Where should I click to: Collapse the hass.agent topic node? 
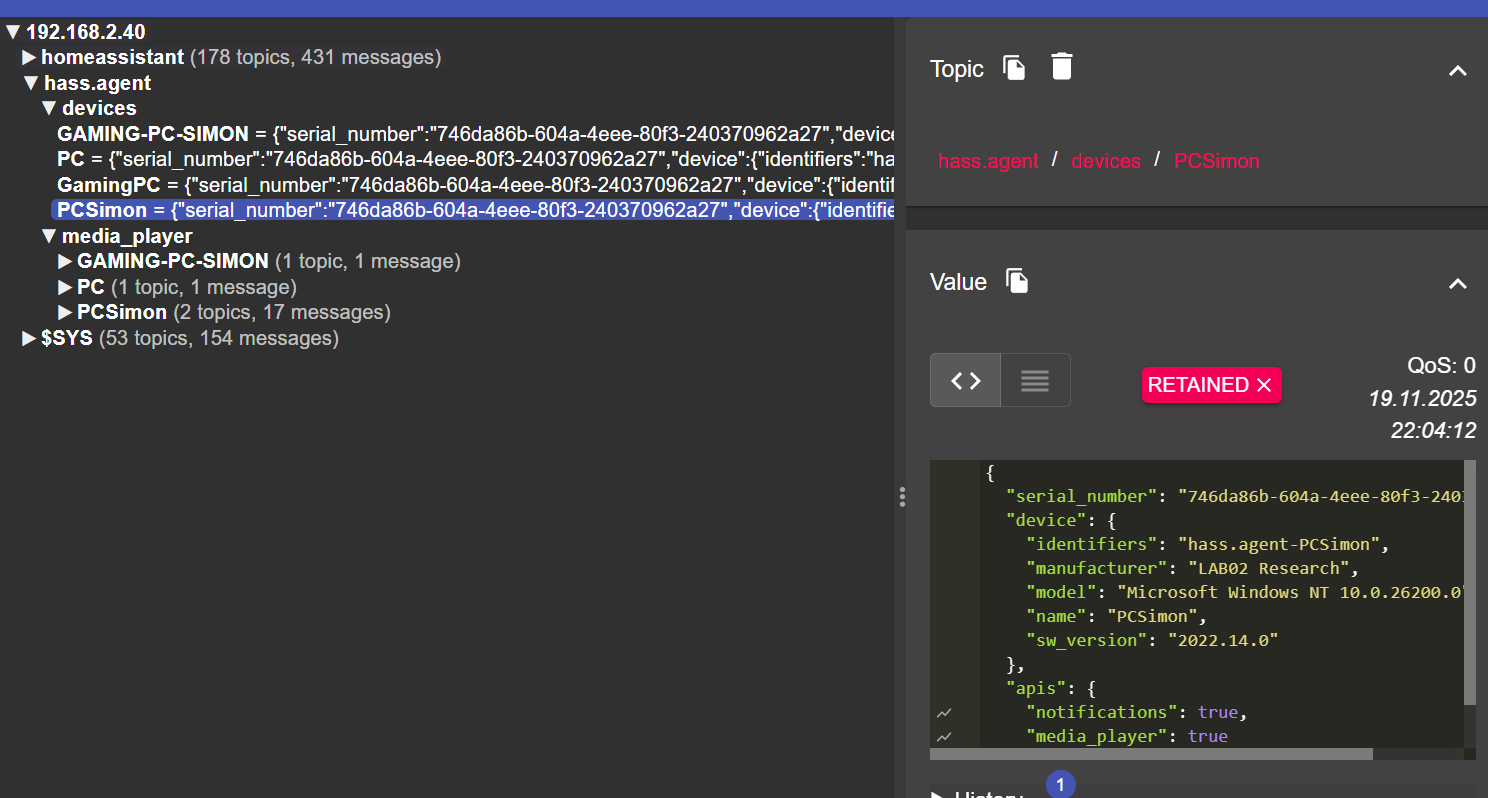point(31,83)
